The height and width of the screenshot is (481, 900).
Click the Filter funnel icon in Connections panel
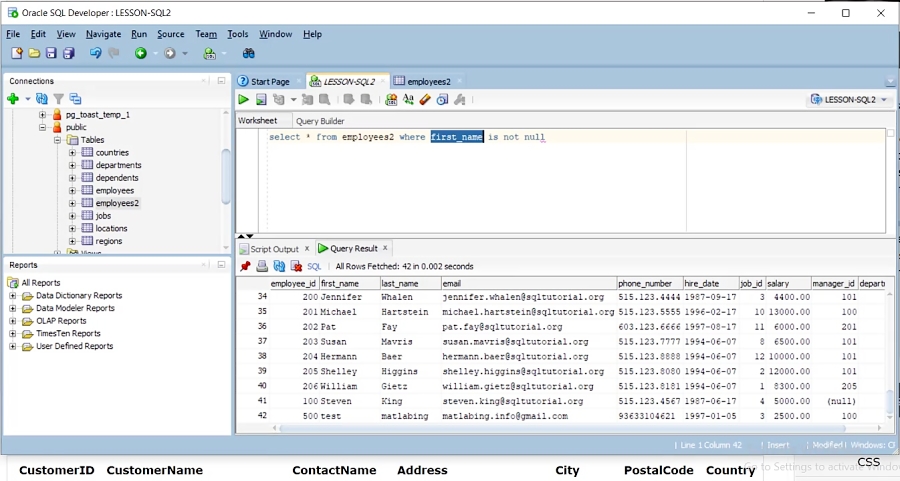[58, 99]
